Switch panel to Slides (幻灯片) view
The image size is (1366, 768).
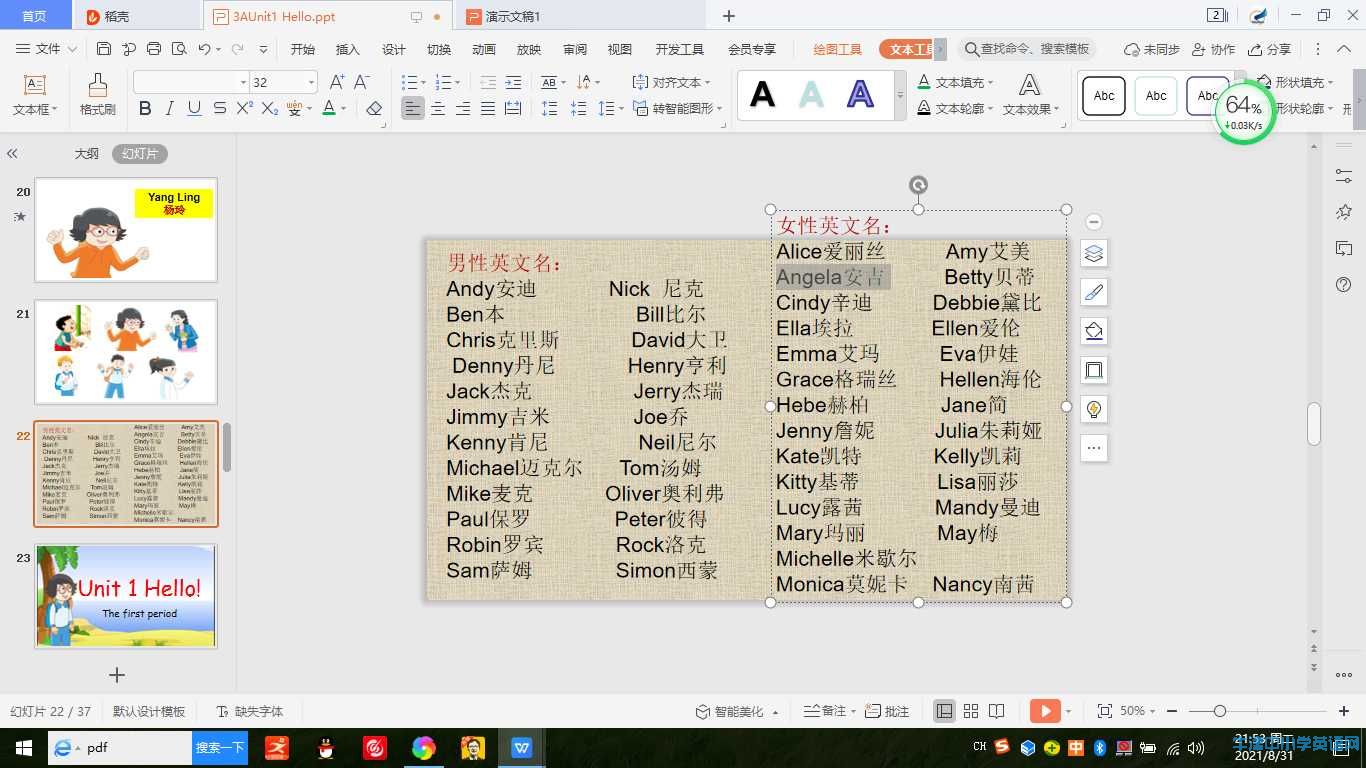point(140,154)
